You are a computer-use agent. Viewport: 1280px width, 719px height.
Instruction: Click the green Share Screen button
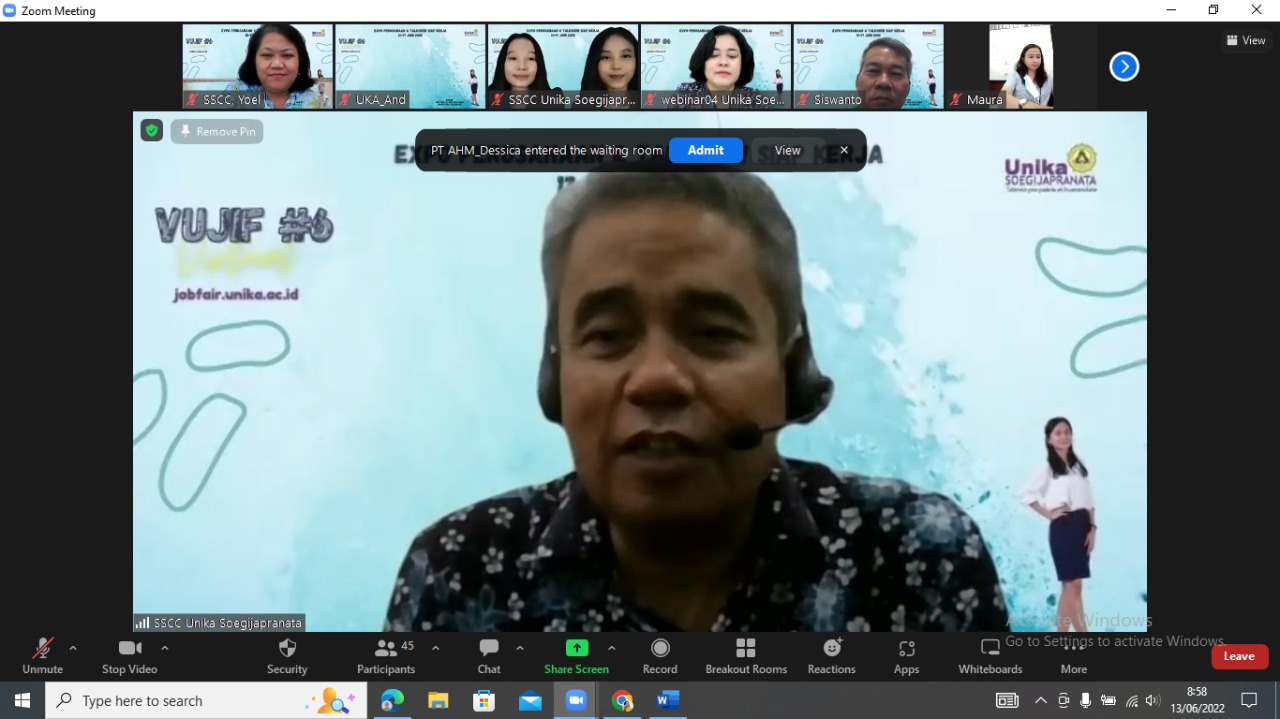click(576, 656)
